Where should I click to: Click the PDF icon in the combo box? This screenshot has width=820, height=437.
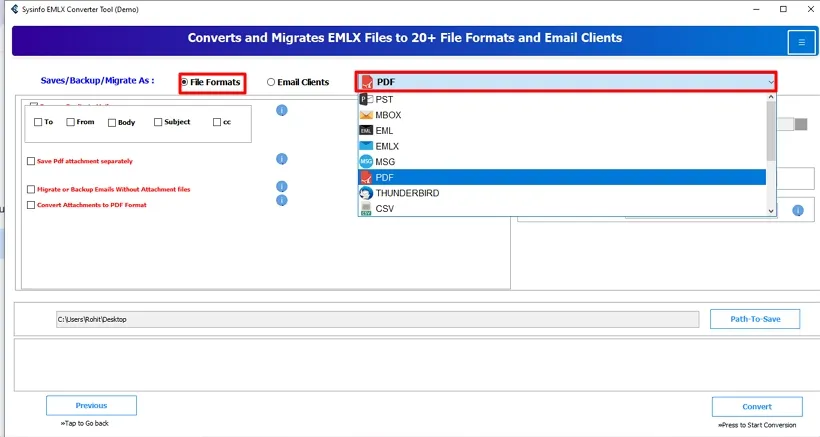coord(367,82)
